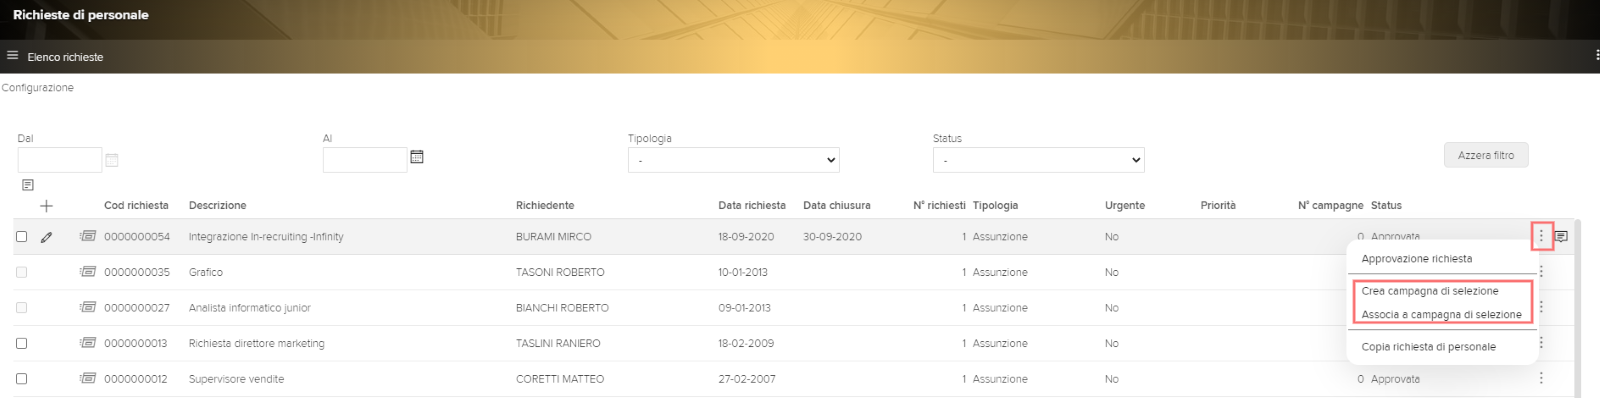
Task: Click the Elenco richieste title
Action: 65,57
